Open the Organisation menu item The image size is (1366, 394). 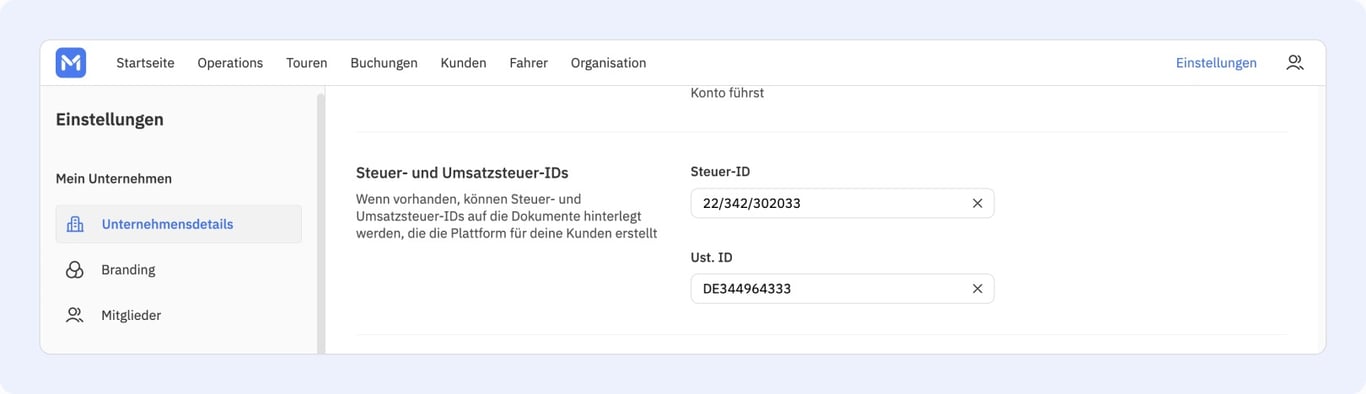pyautogui.click(x=608, y=63)
